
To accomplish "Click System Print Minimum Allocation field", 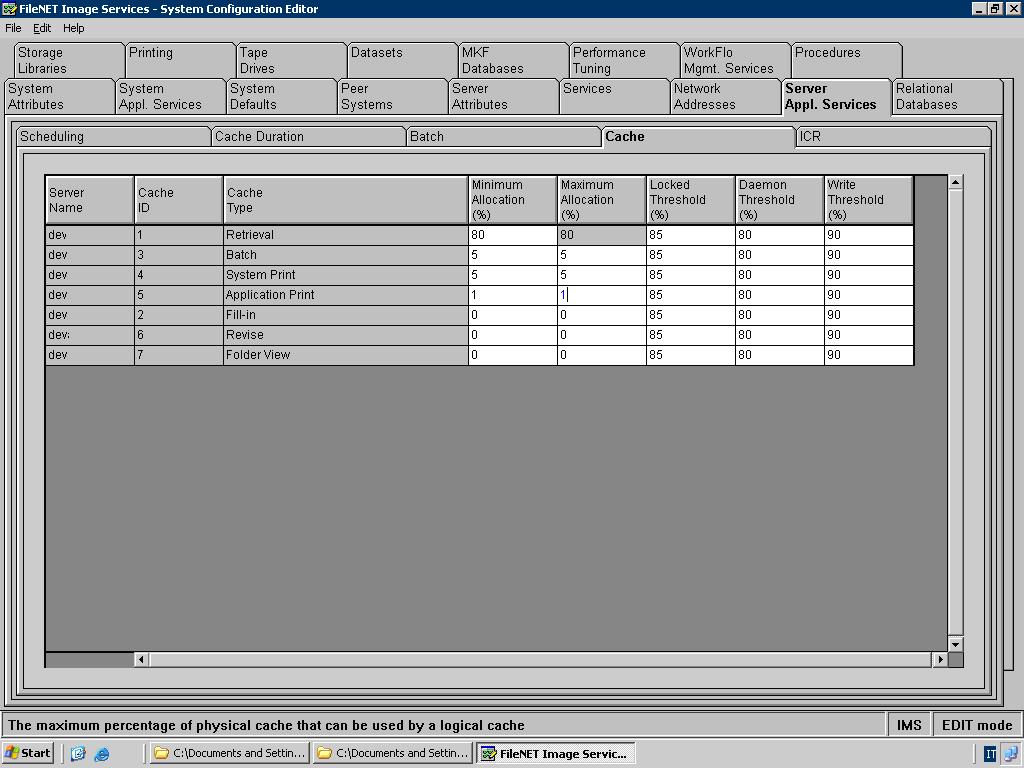I will [x=513, y=275].
